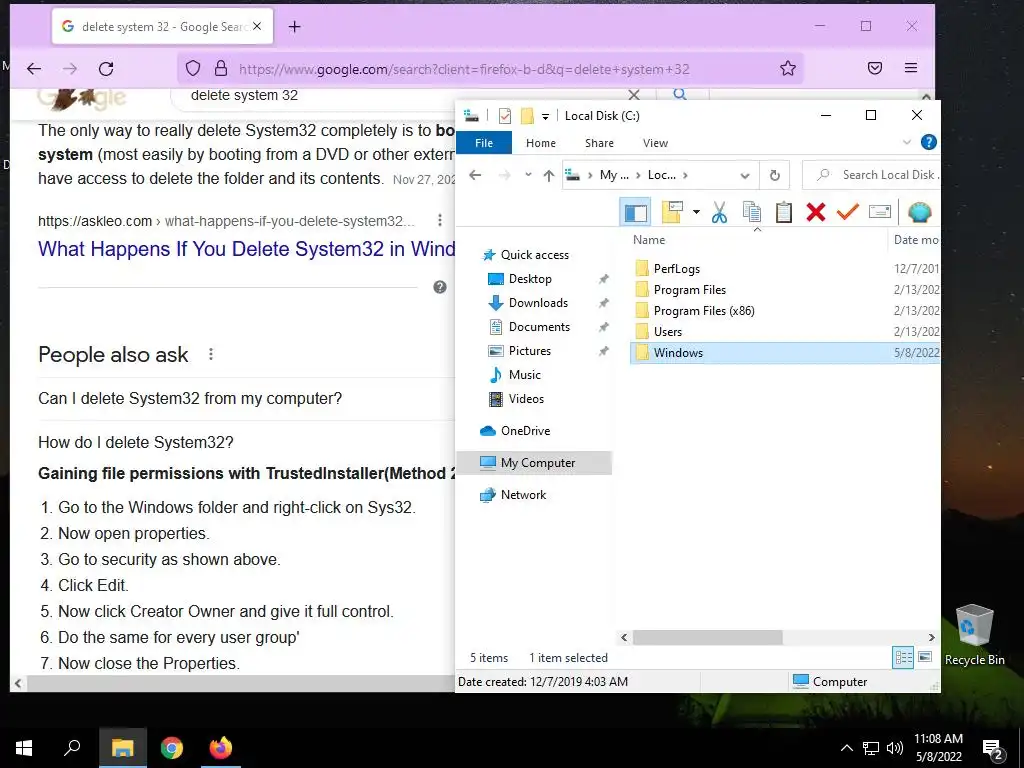Viewport: 1024px width, 768px height.
Task: Open the View ribbon tab
Action: tap(655, 143)
